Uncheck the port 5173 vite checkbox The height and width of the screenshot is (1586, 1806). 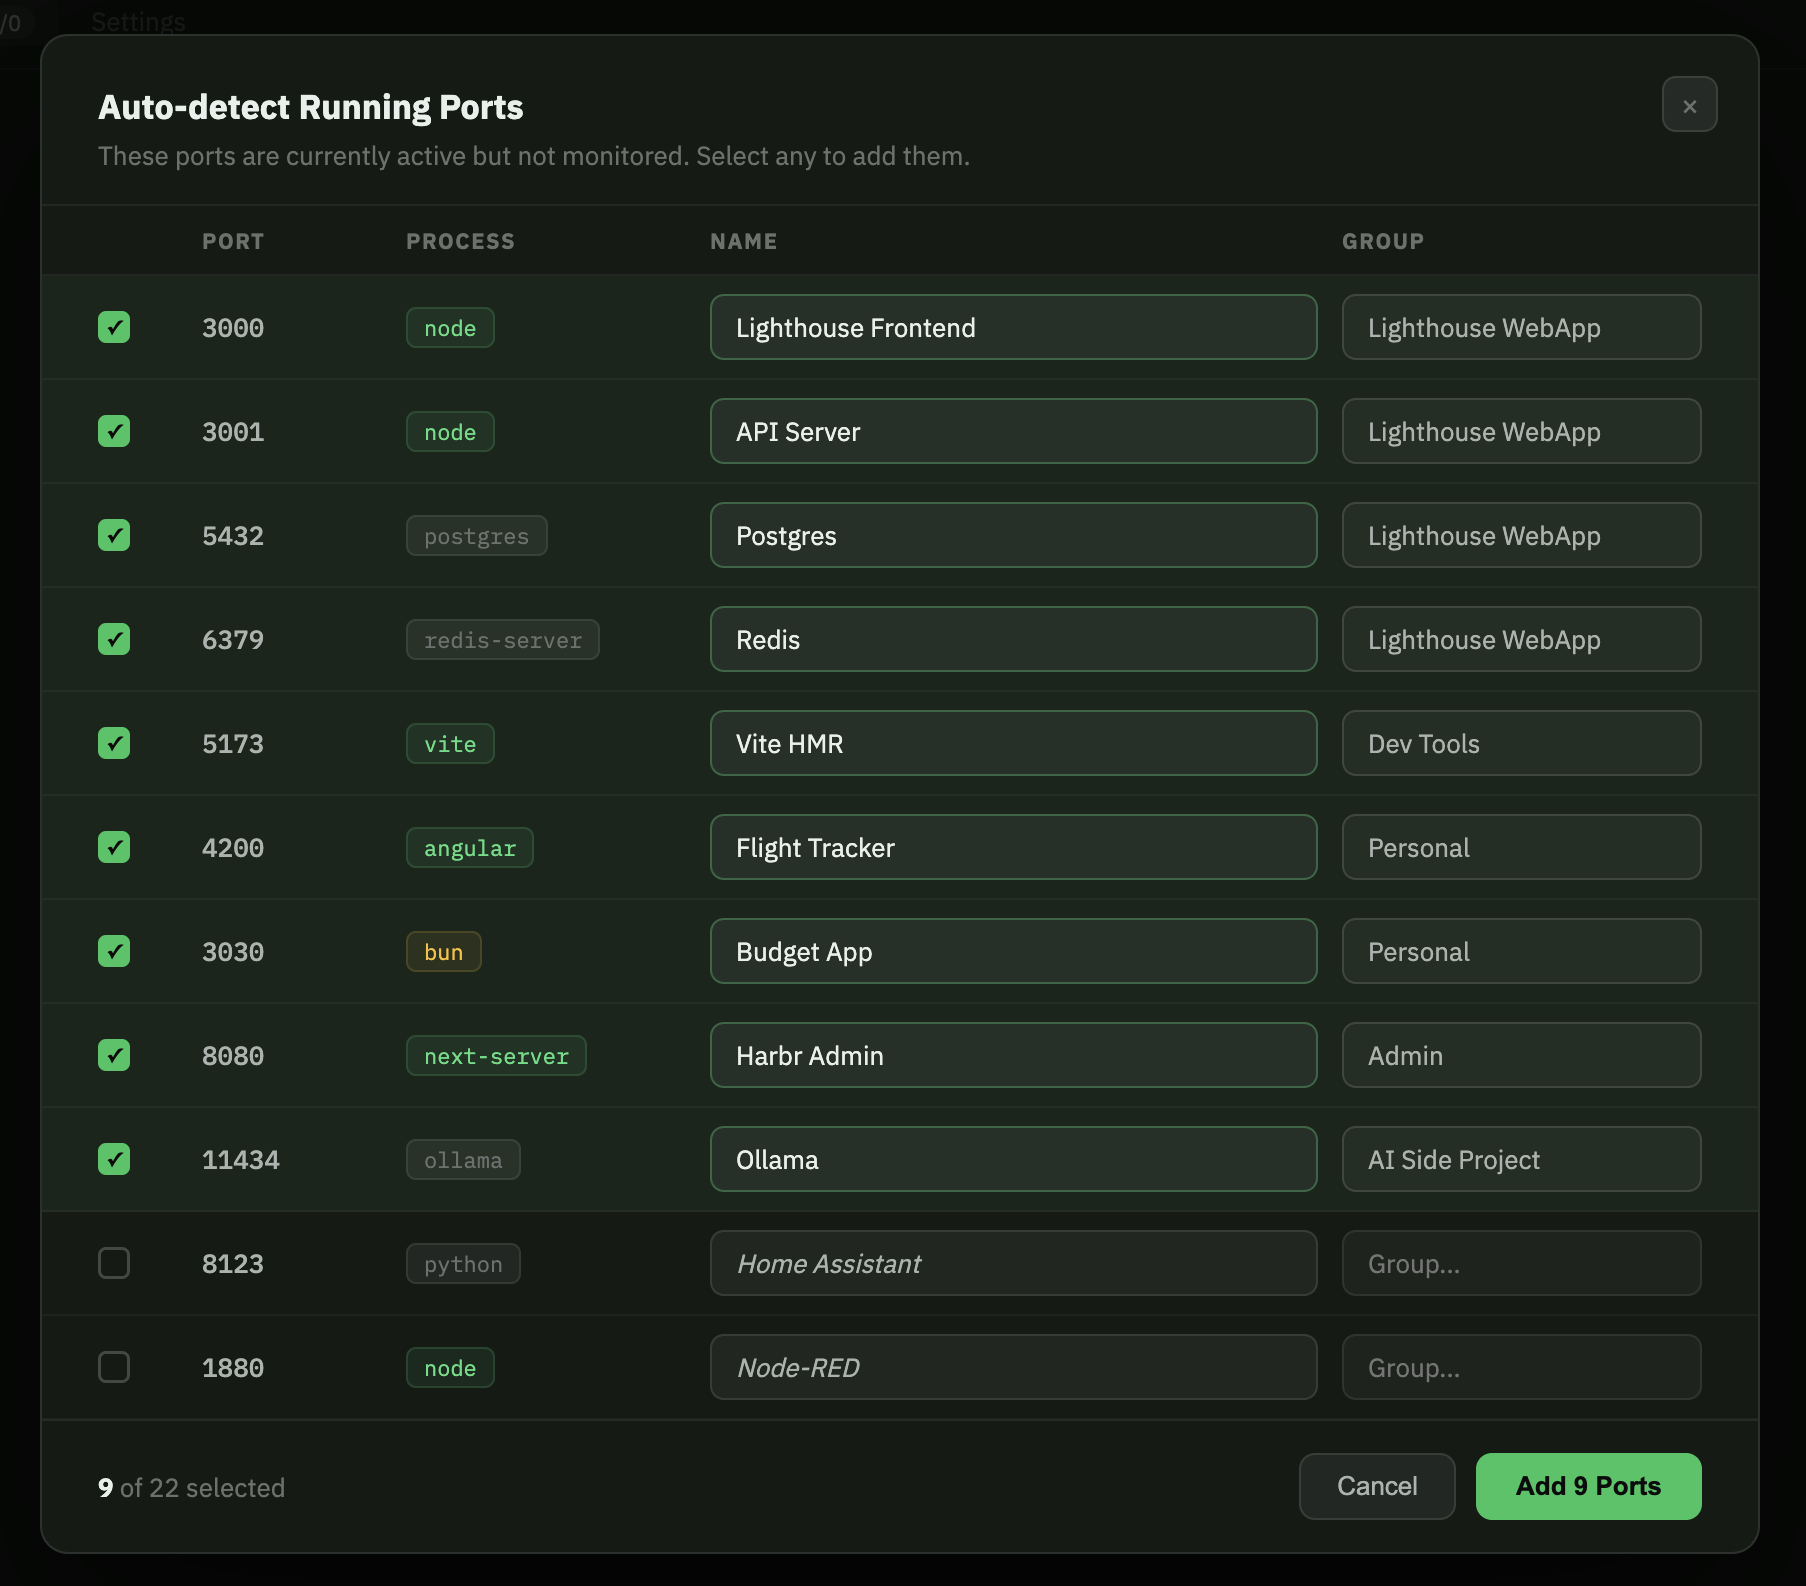(114, 743)
